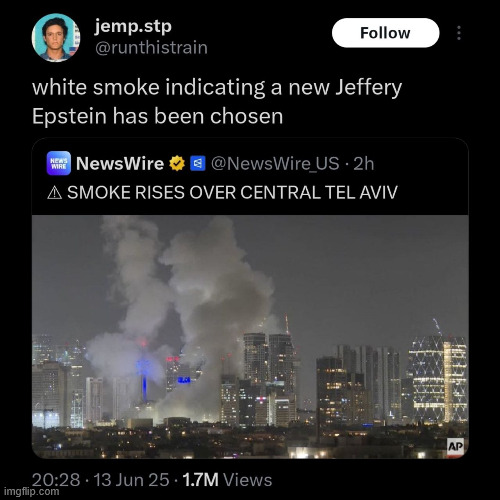
Task: Click the blue affiliate badge icon
Action: [198, 163]
